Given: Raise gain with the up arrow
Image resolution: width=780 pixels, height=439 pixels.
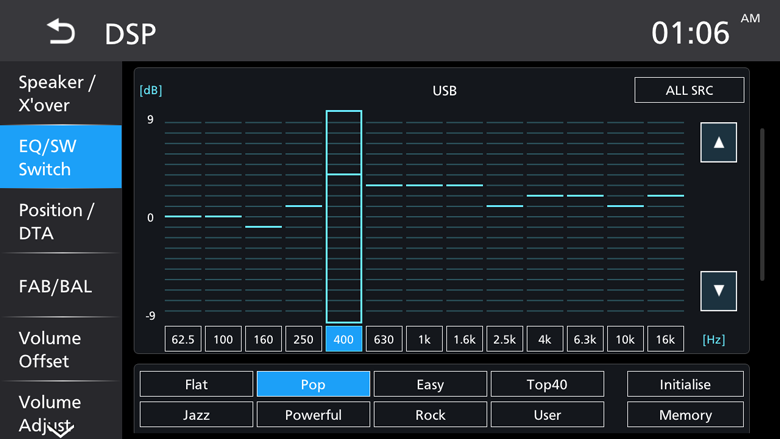Looking at the screenshot, I should [718, 143].
